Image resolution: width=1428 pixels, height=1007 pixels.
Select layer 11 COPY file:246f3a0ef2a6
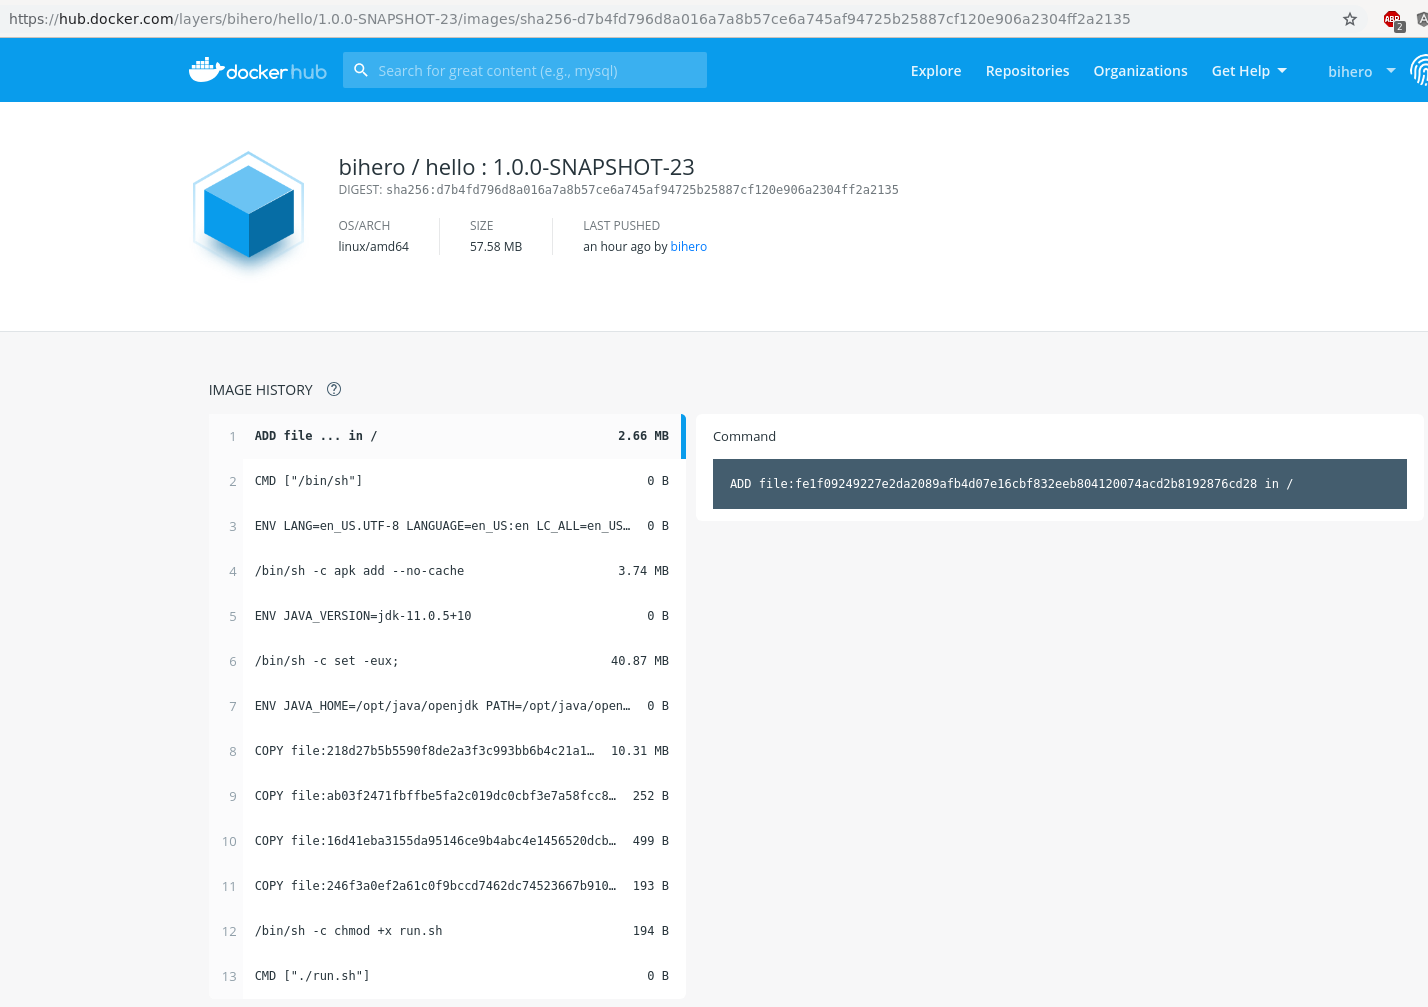(x=447, y=886)
